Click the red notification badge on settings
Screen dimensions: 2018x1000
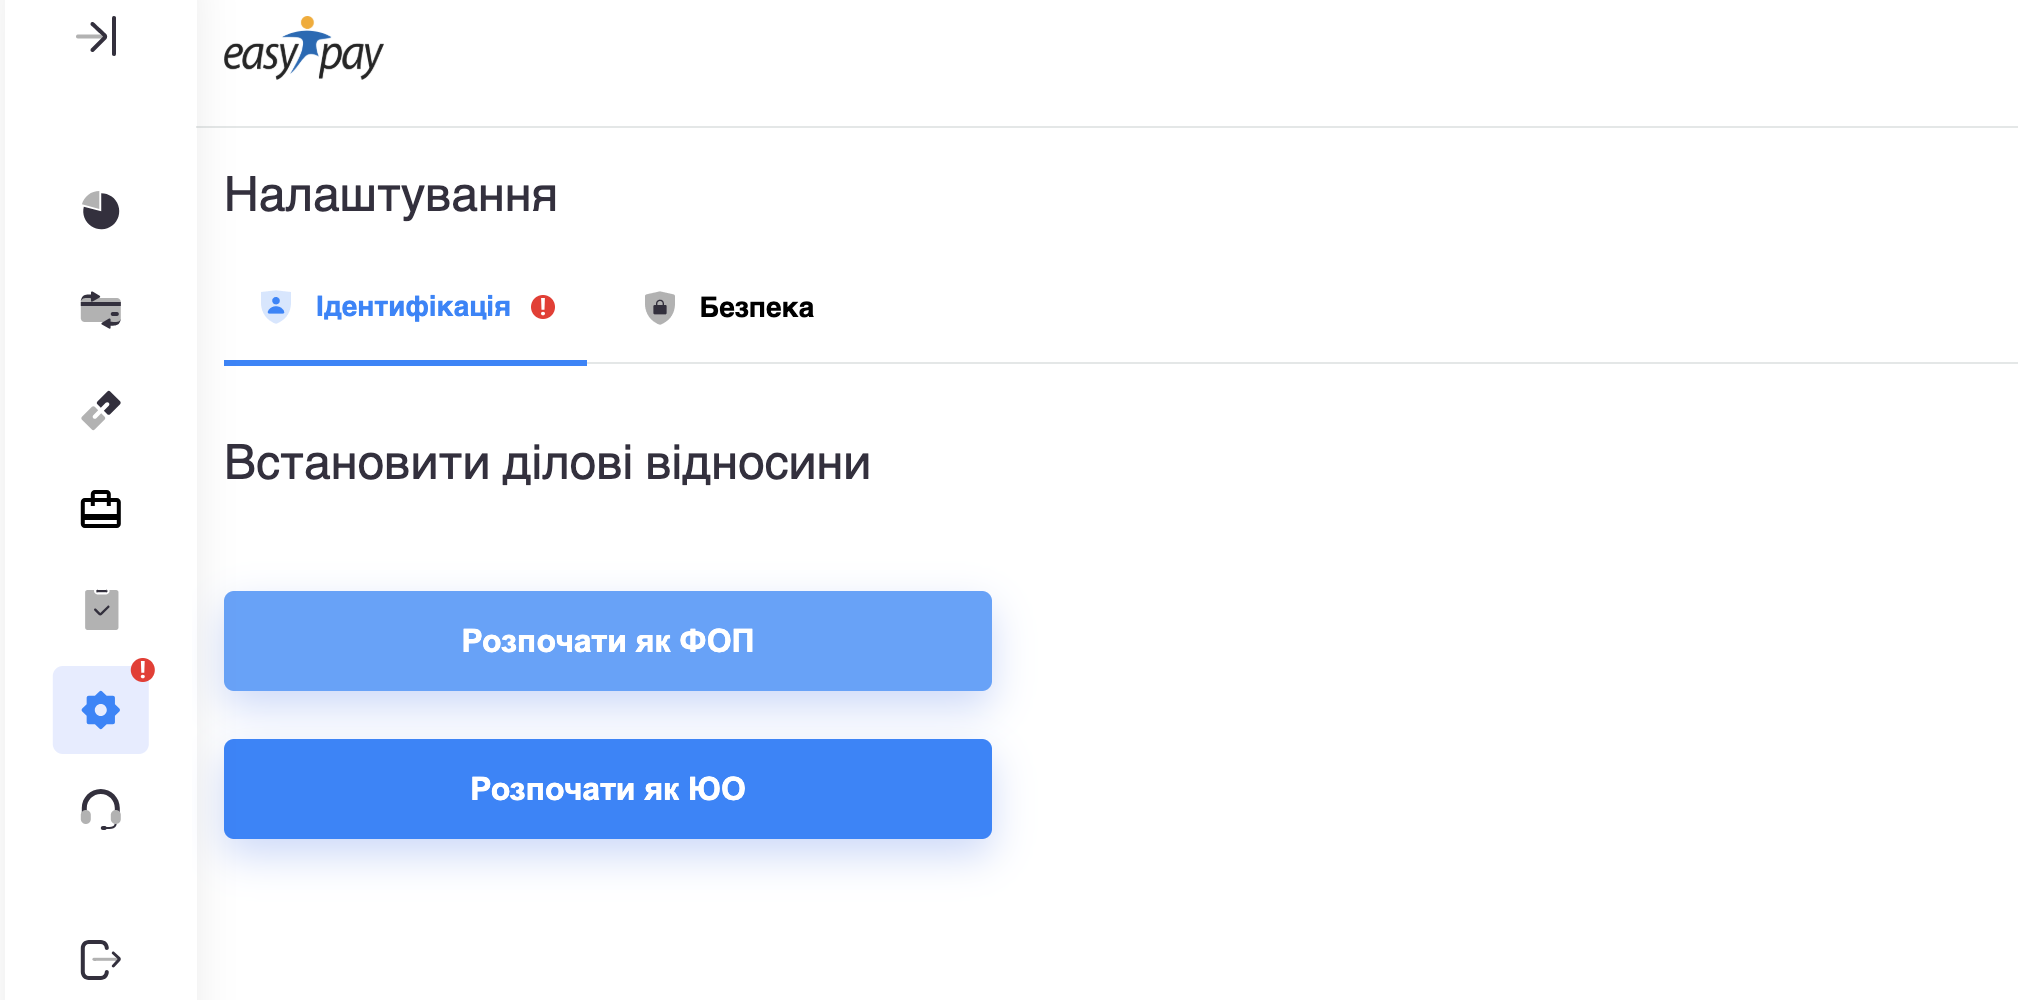[143, 670]
